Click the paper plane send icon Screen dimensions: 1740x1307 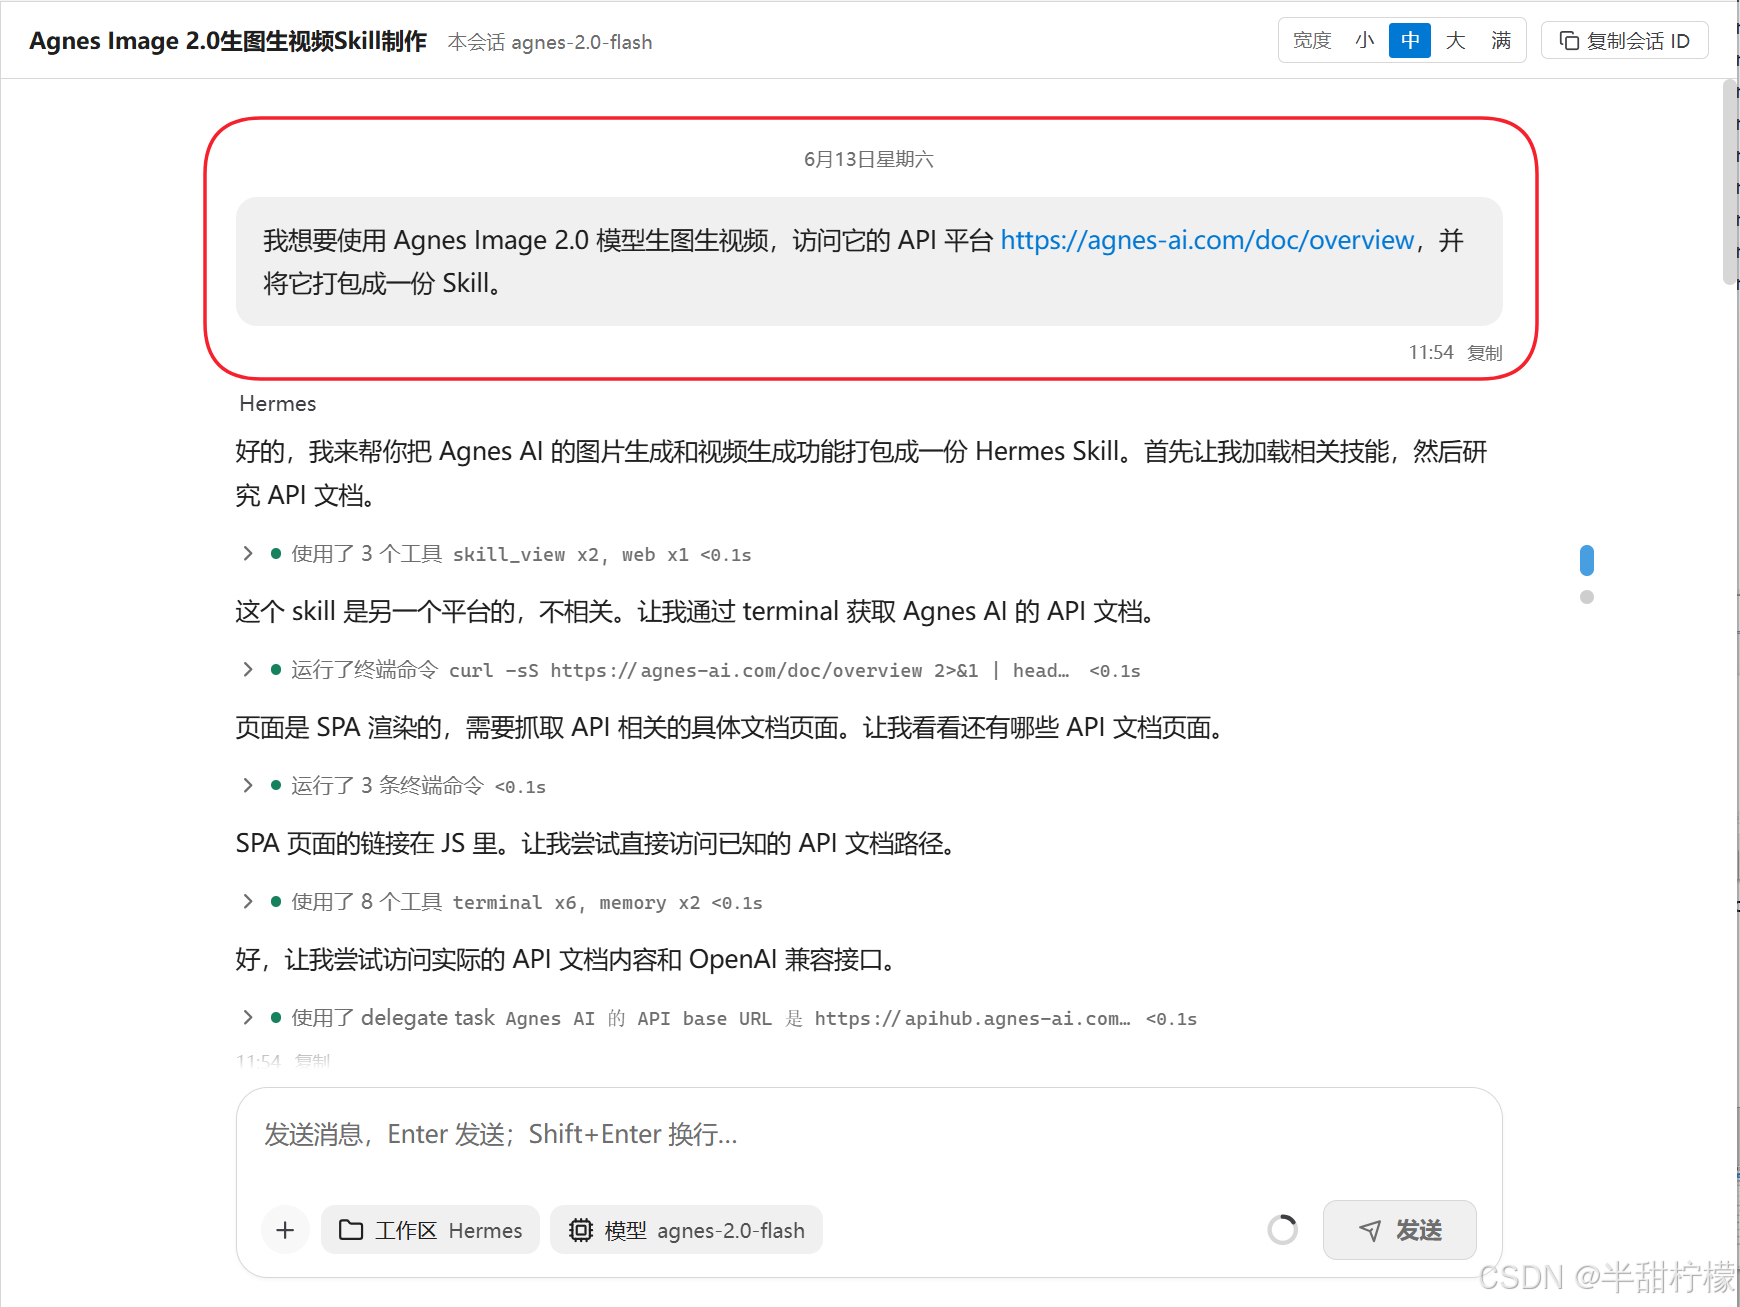[x=1370, y=1231]
